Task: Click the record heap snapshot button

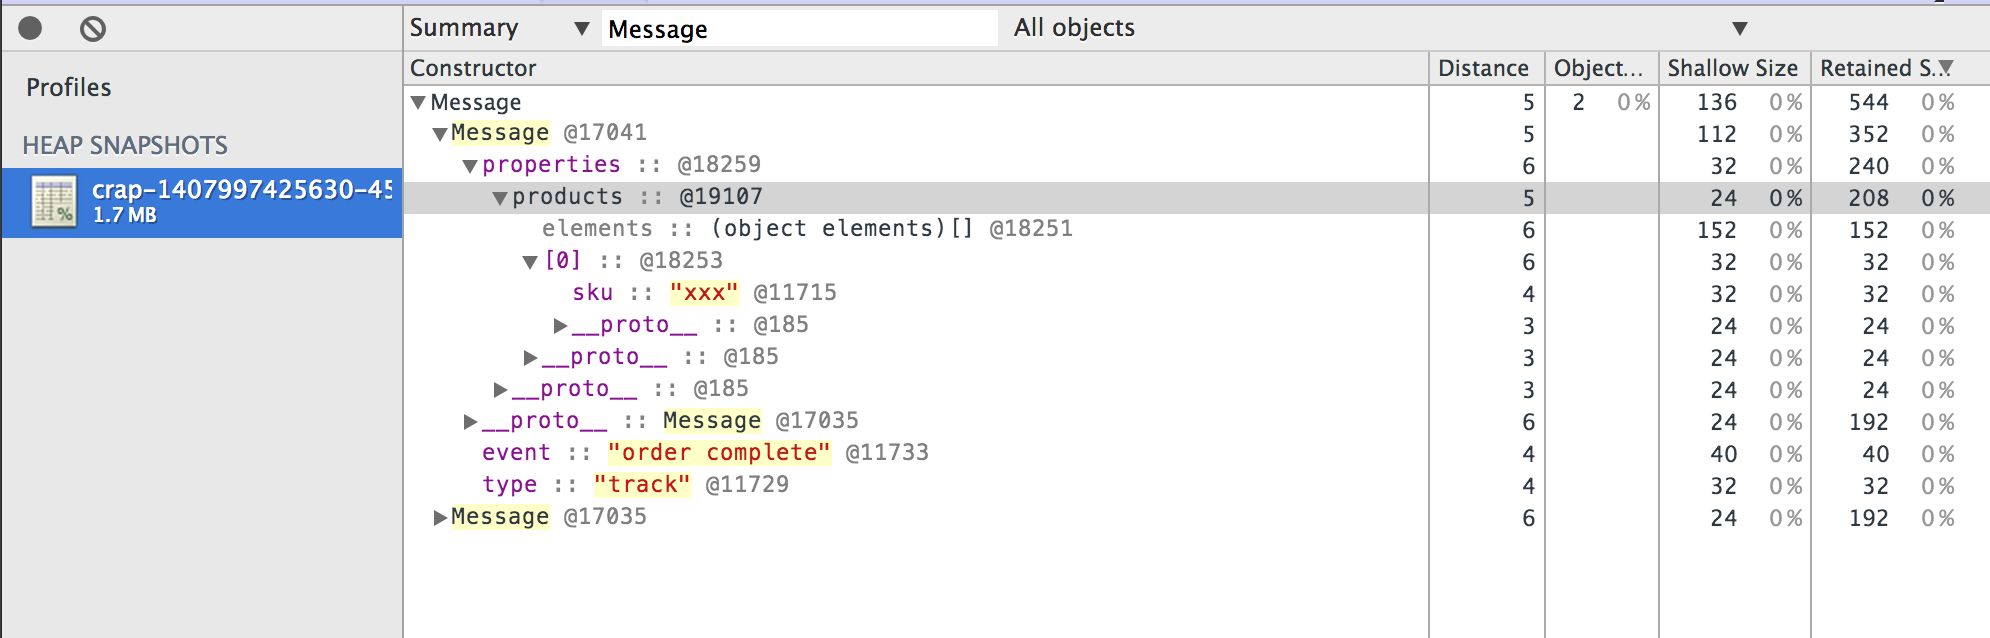Action: pyautogui.click(x=31, y=29)
